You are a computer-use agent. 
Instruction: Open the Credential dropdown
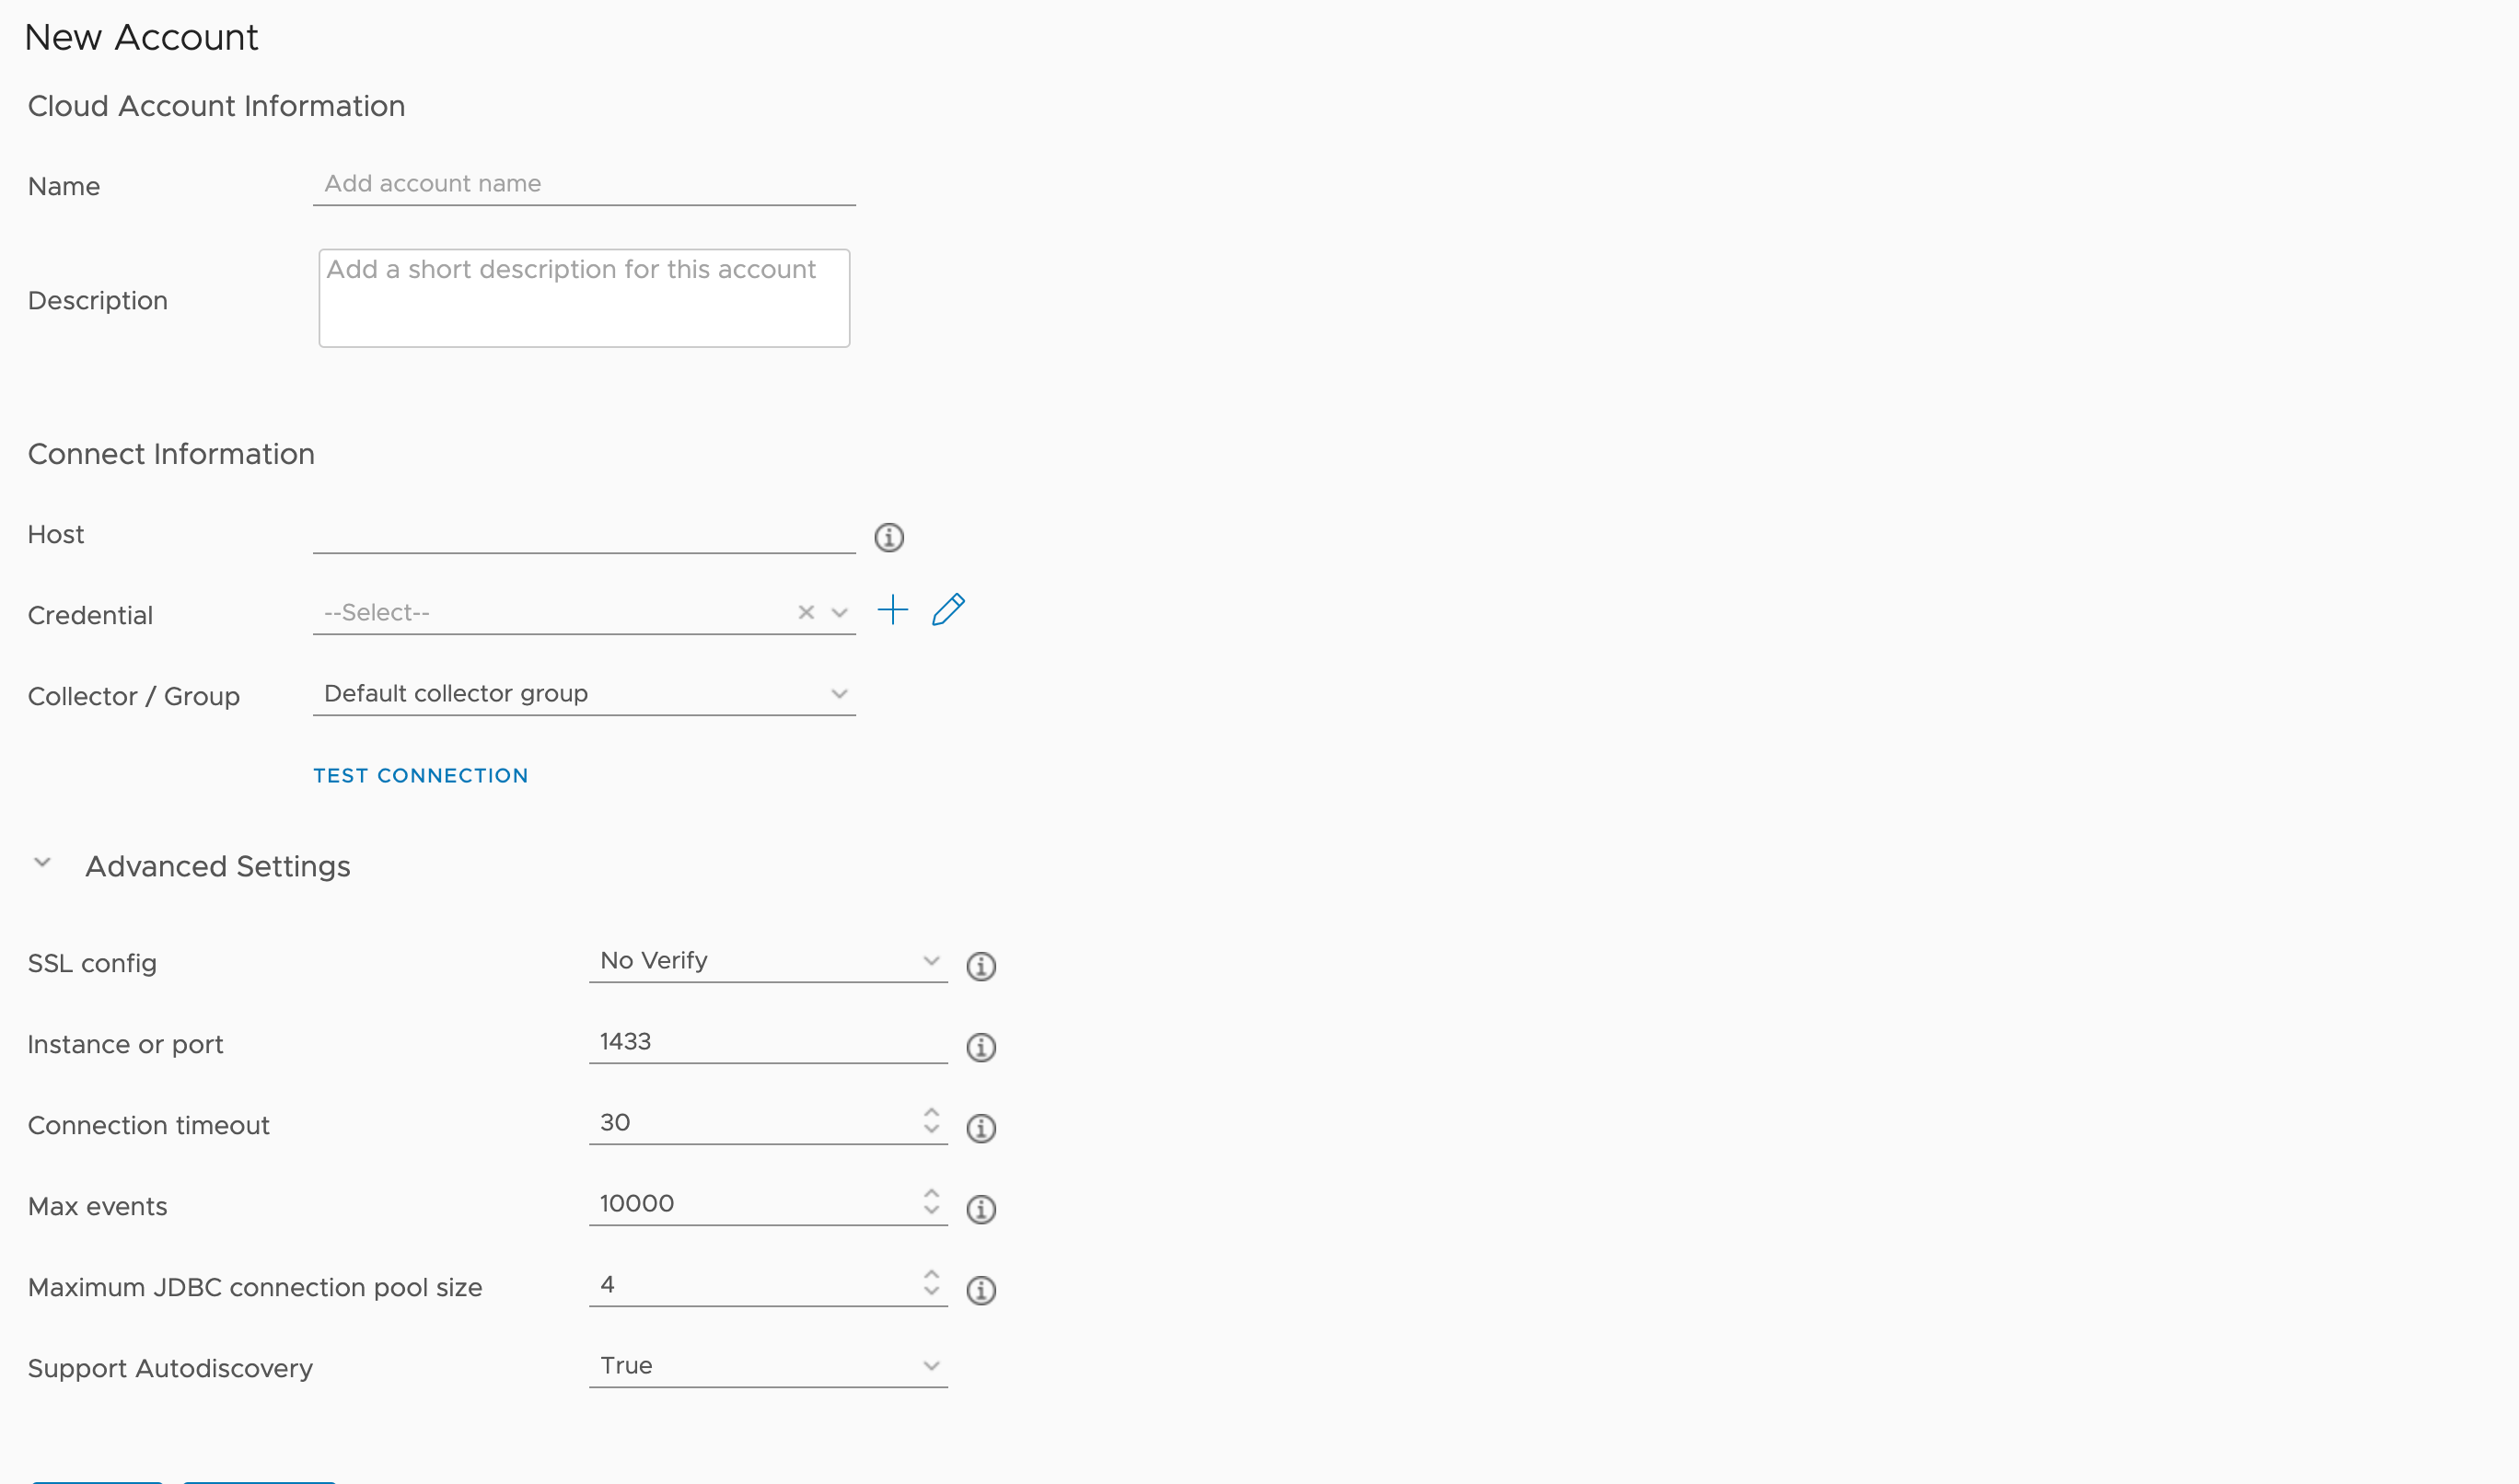[x=839, y=612]
